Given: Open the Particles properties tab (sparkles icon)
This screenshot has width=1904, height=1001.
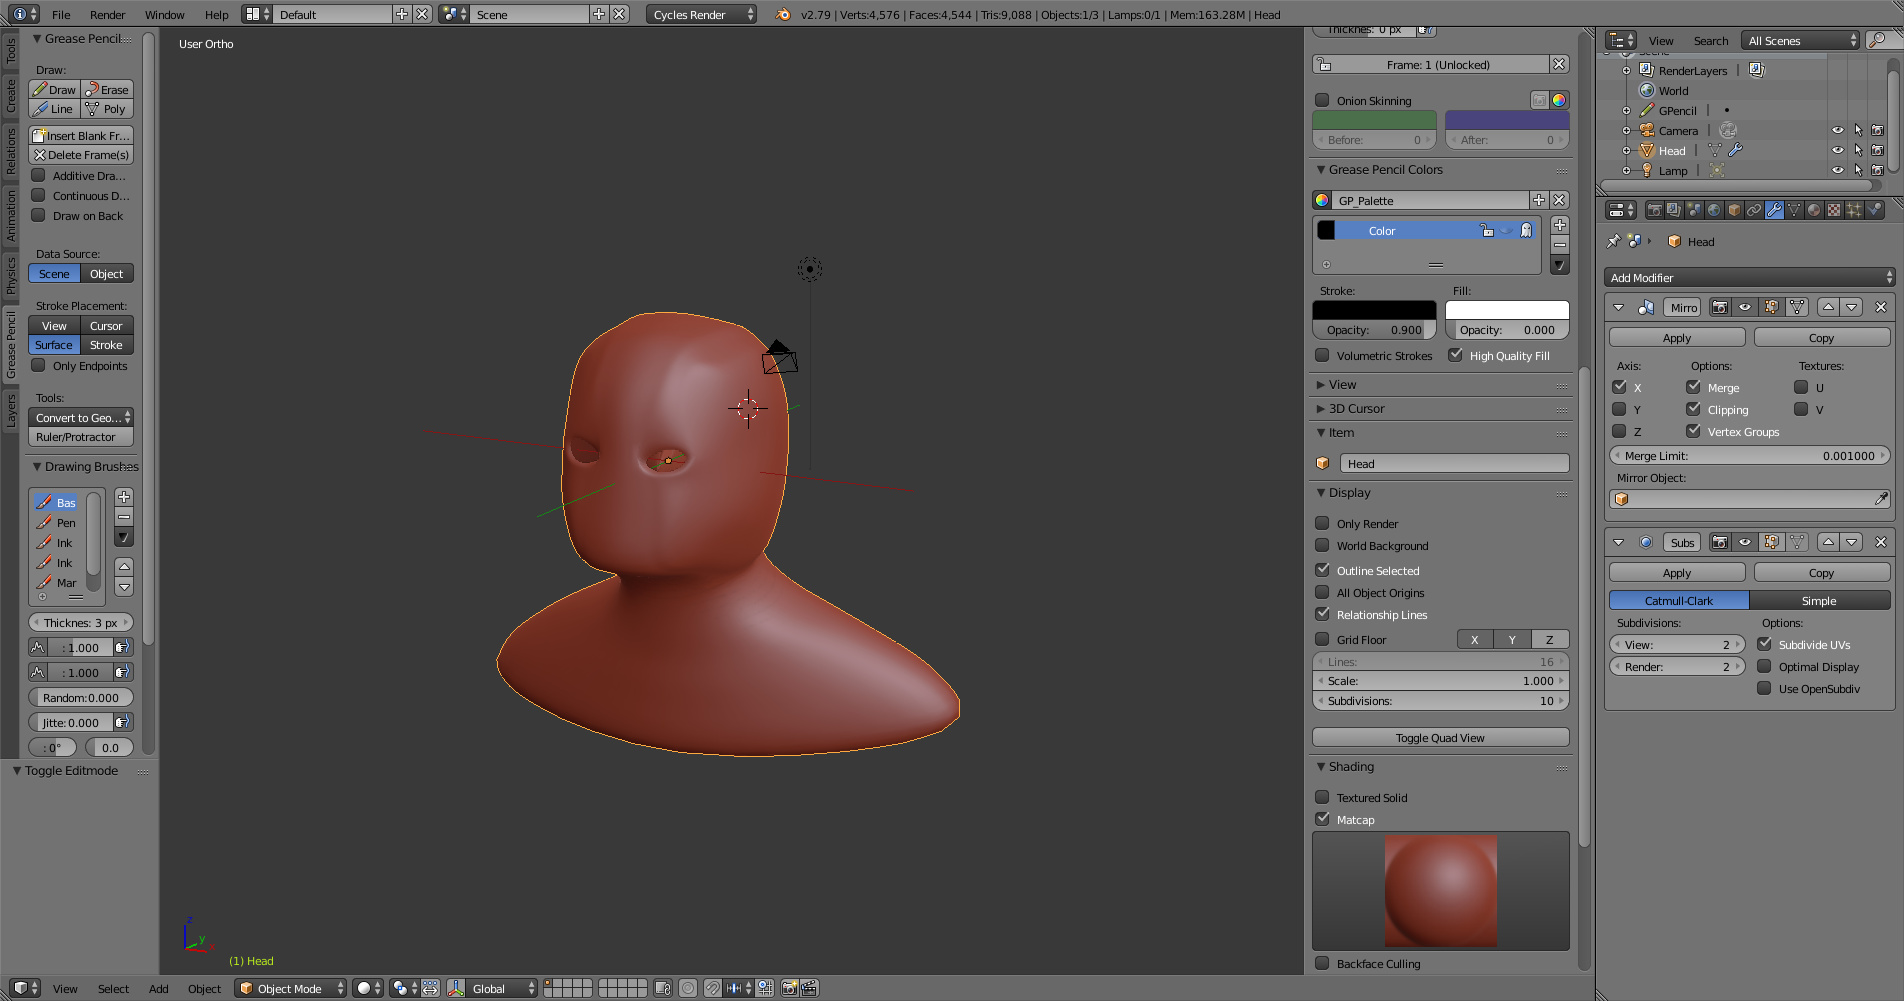Looking at the screenshot, I should pyautogui.click(x=1854, y=210).
